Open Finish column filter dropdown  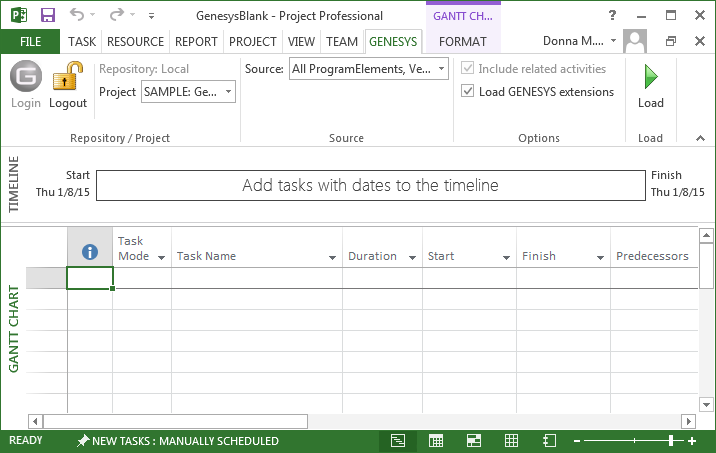(x=600, y=258)
